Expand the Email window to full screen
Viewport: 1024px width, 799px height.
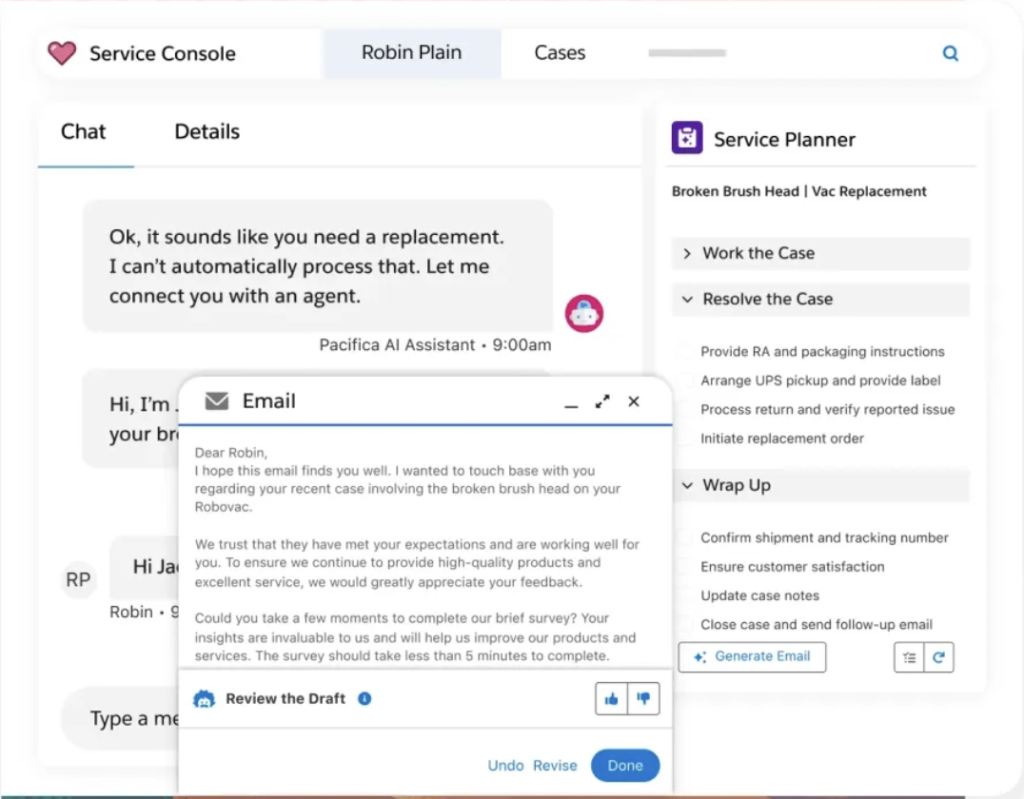[602, 401]
